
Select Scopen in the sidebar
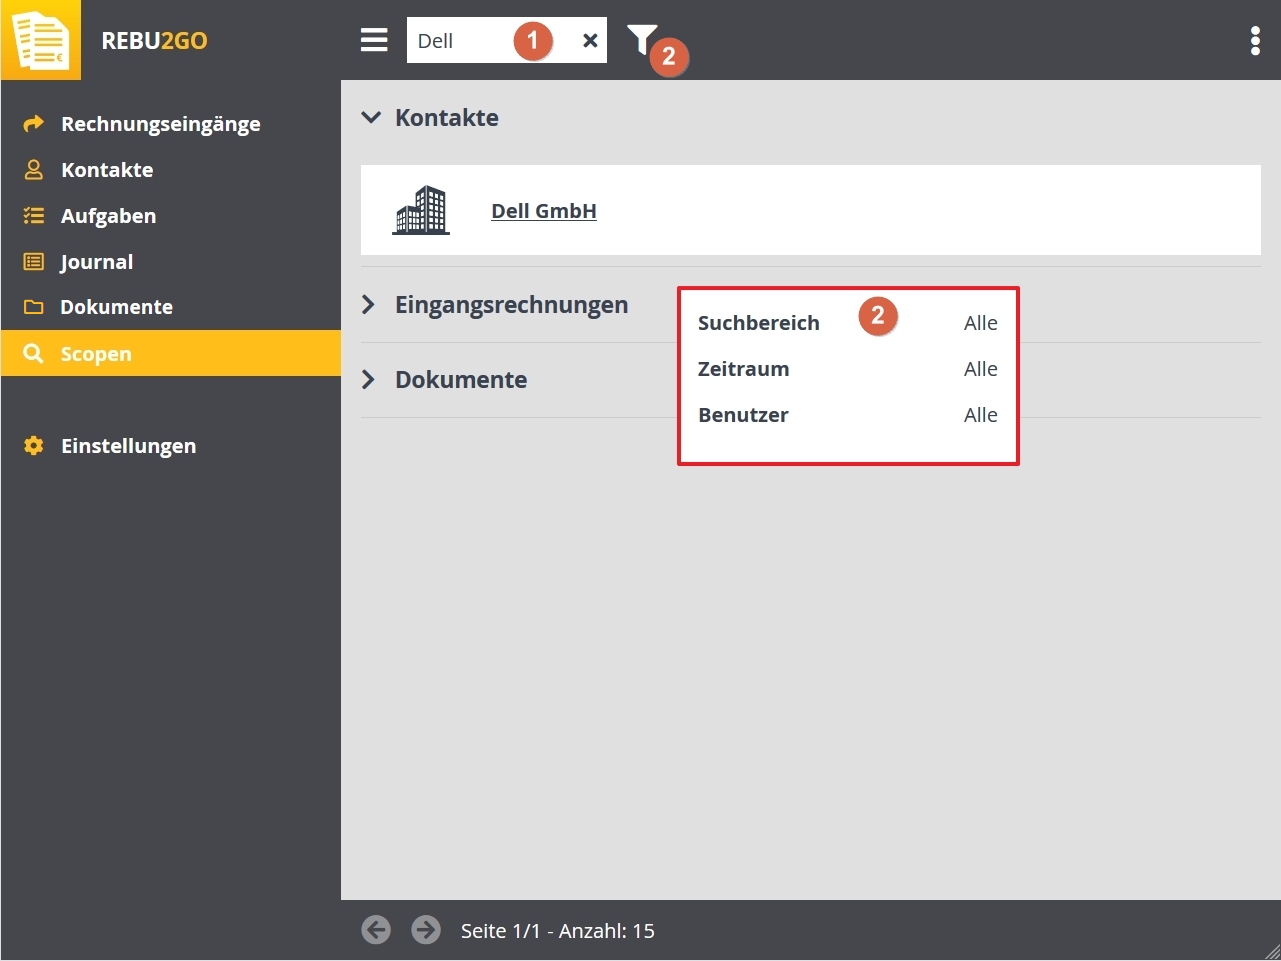tap(171, 353)
